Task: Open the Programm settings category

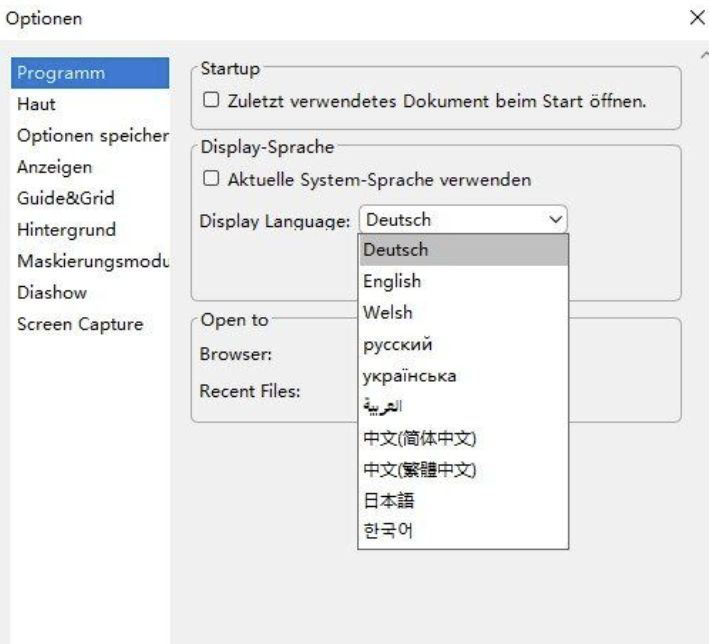Action: click(90, 73)
